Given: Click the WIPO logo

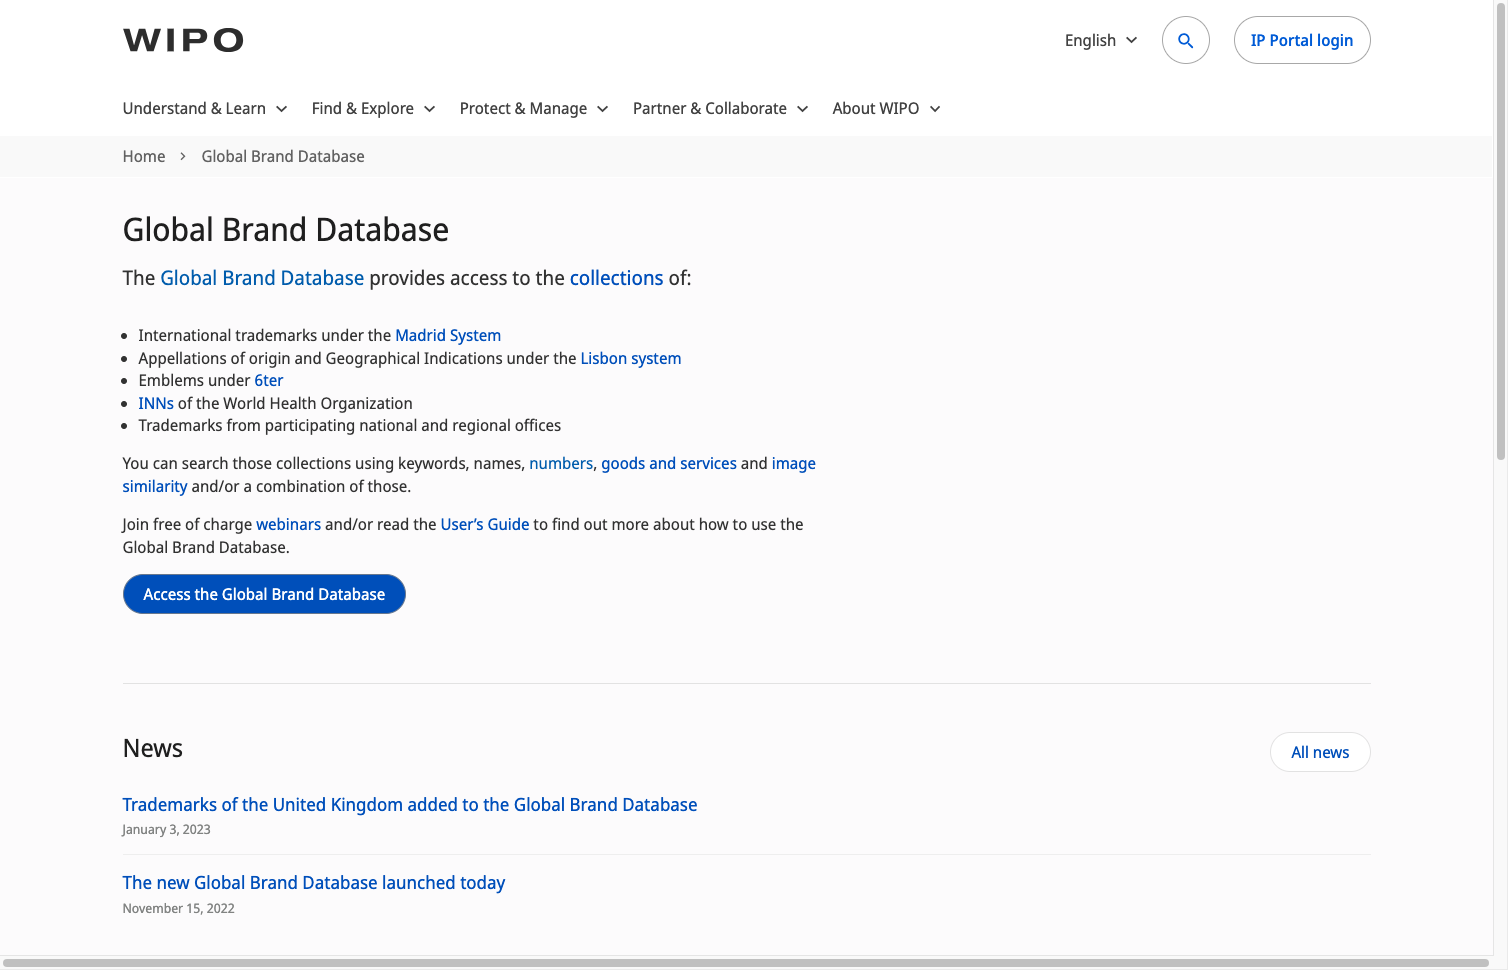Looking at the screenshot, I should click(183, 40).
